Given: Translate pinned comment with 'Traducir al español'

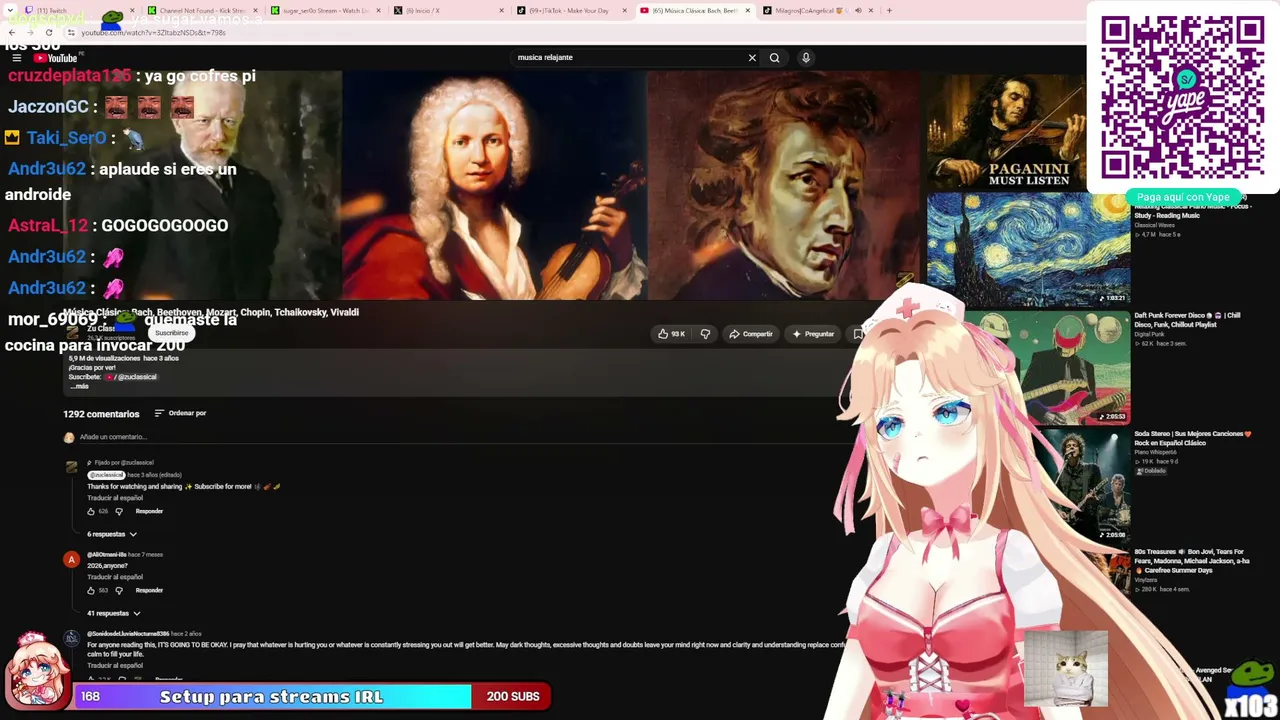Looking at the screenshot, I should (115, 498).
